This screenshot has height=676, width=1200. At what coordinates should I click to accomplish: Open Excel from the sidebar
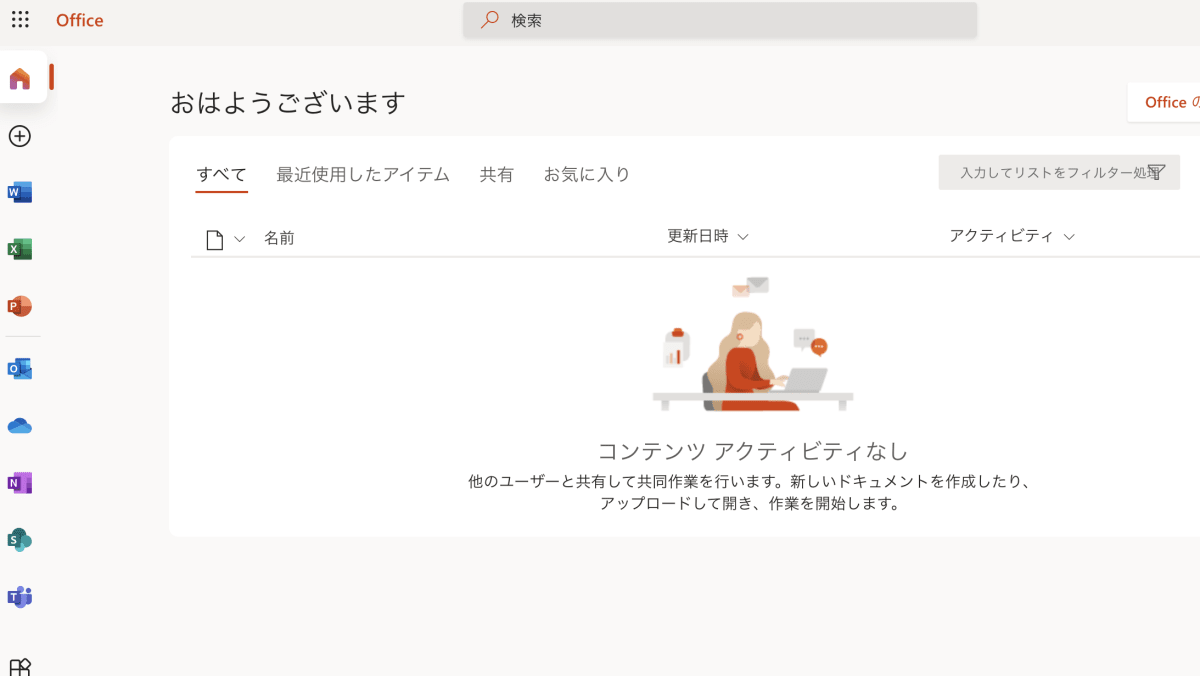click(x=20, y=250)
